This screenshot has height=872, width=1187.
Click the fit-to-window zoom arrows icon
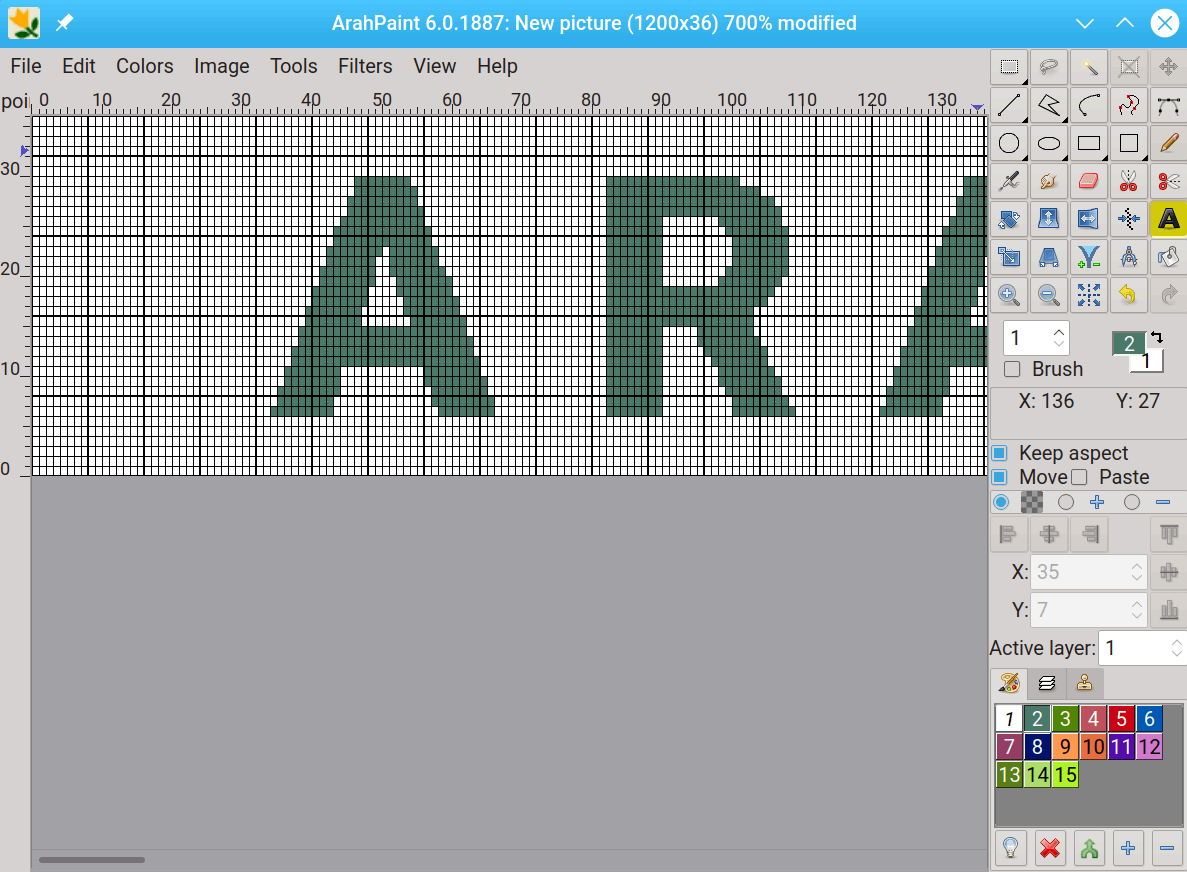click(1089, 294)
